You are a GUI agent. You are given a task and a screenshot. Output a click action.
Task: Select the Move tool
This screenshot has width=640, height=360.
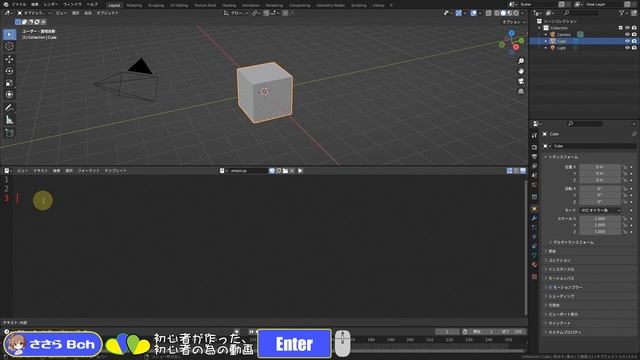point(9,60)
